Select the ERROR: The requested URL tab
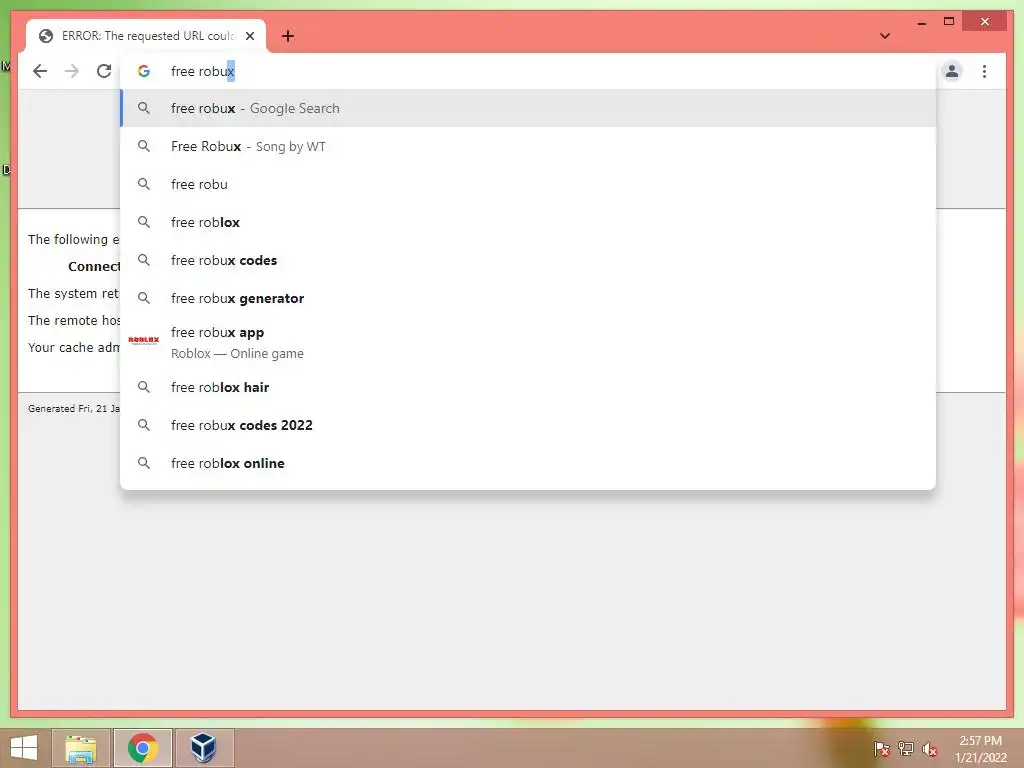1024x768 pixels. click(x=146, y=36)
